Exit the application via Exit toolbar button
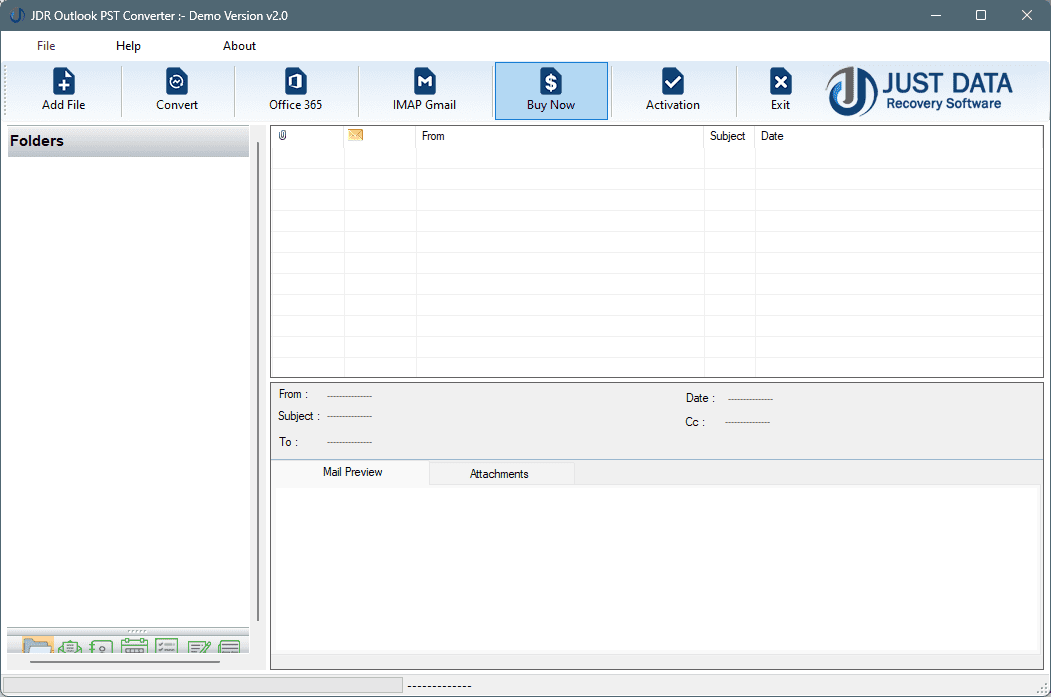 (781, 89)
